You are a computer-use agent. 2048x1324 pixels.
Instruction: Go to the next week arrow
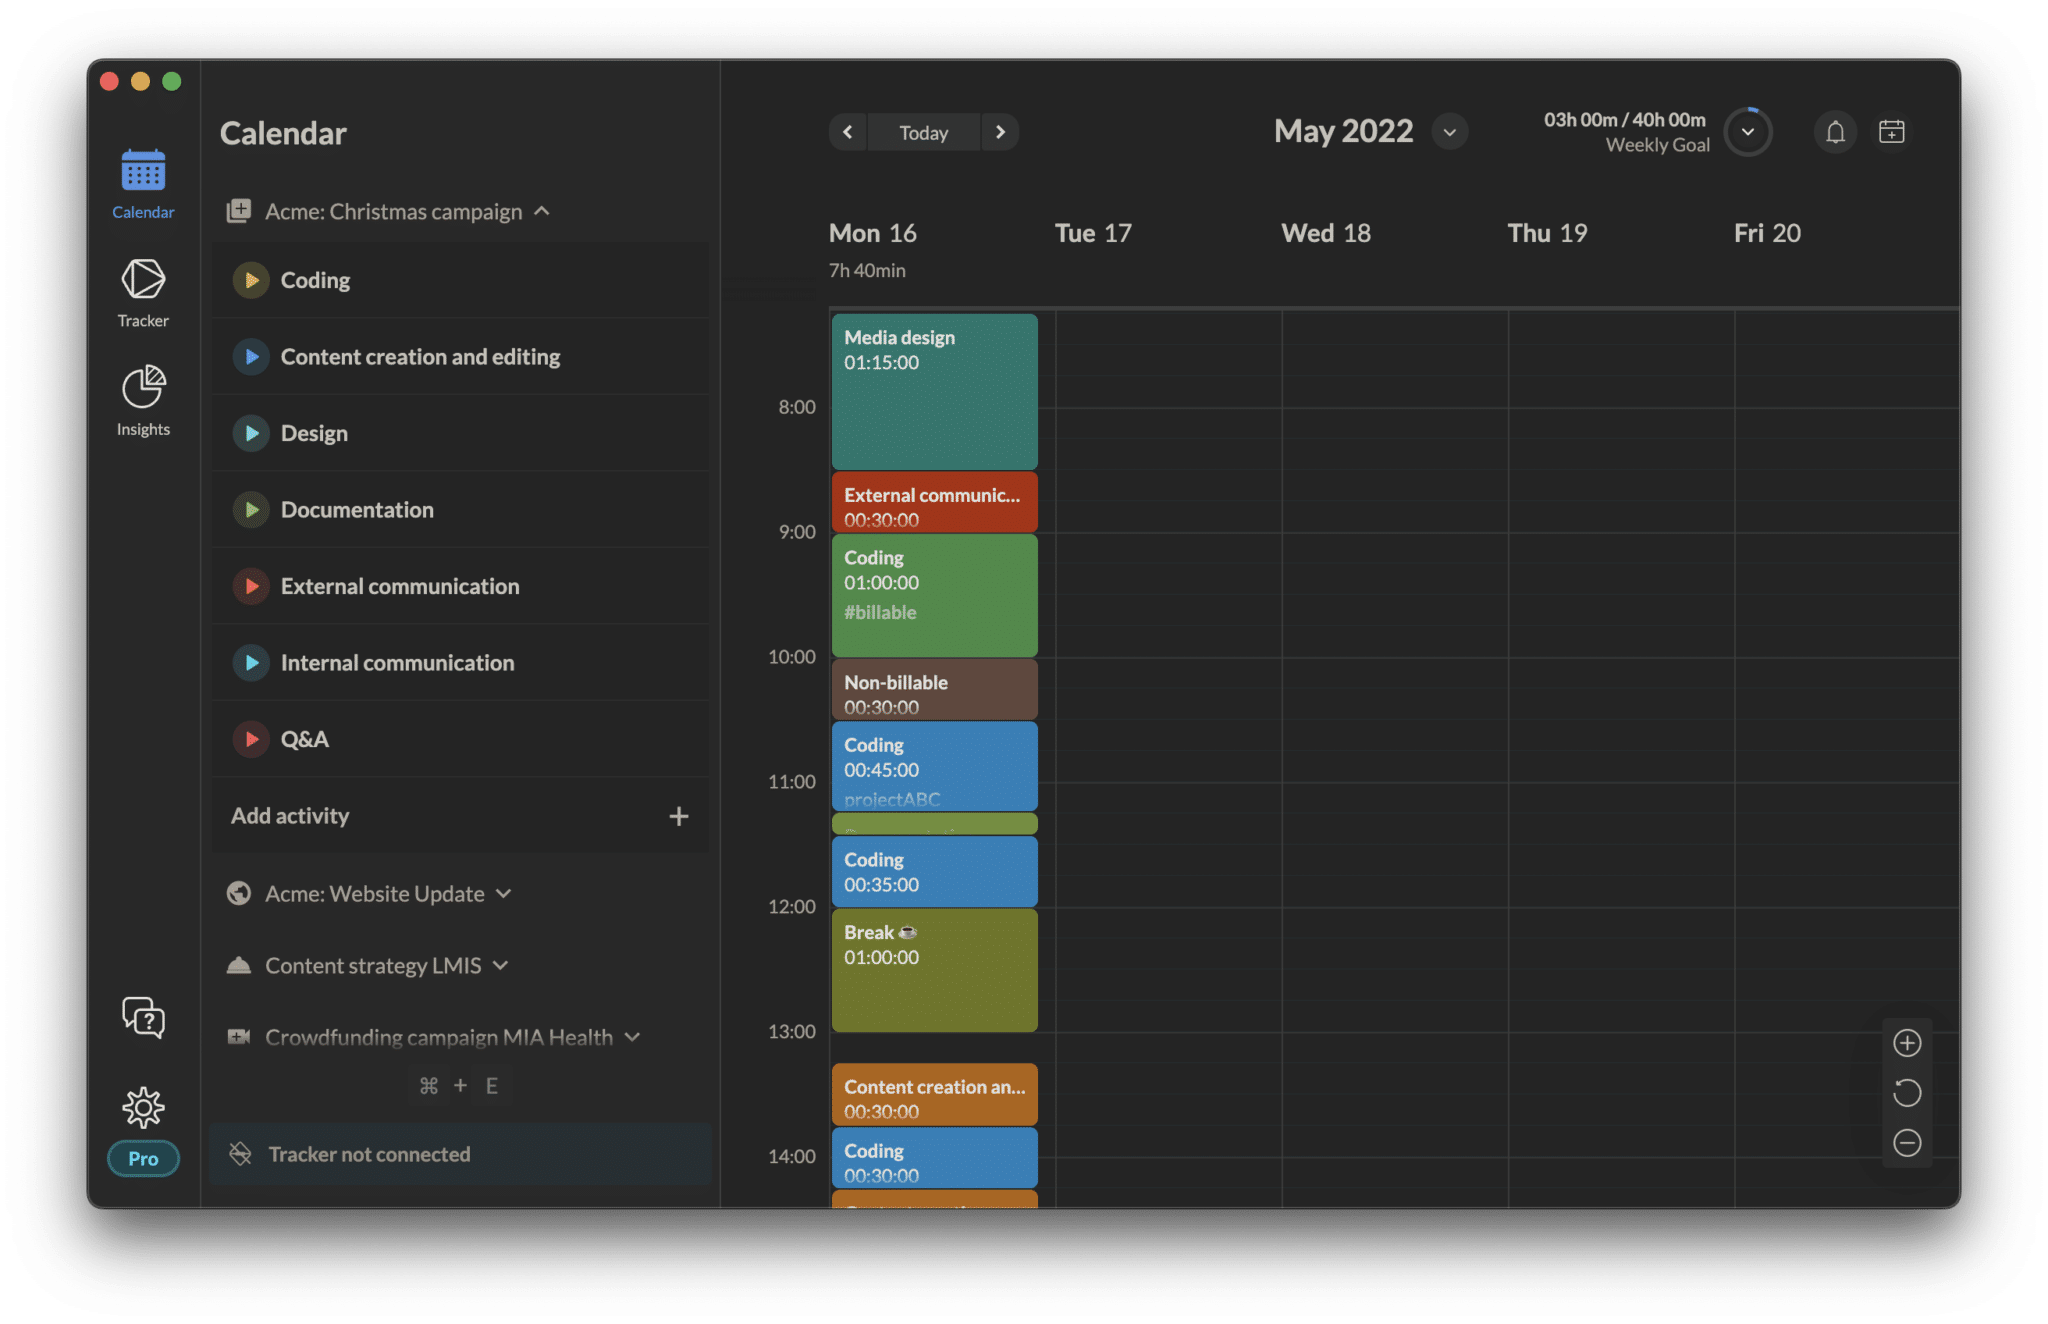click(x=1000, y=132)
